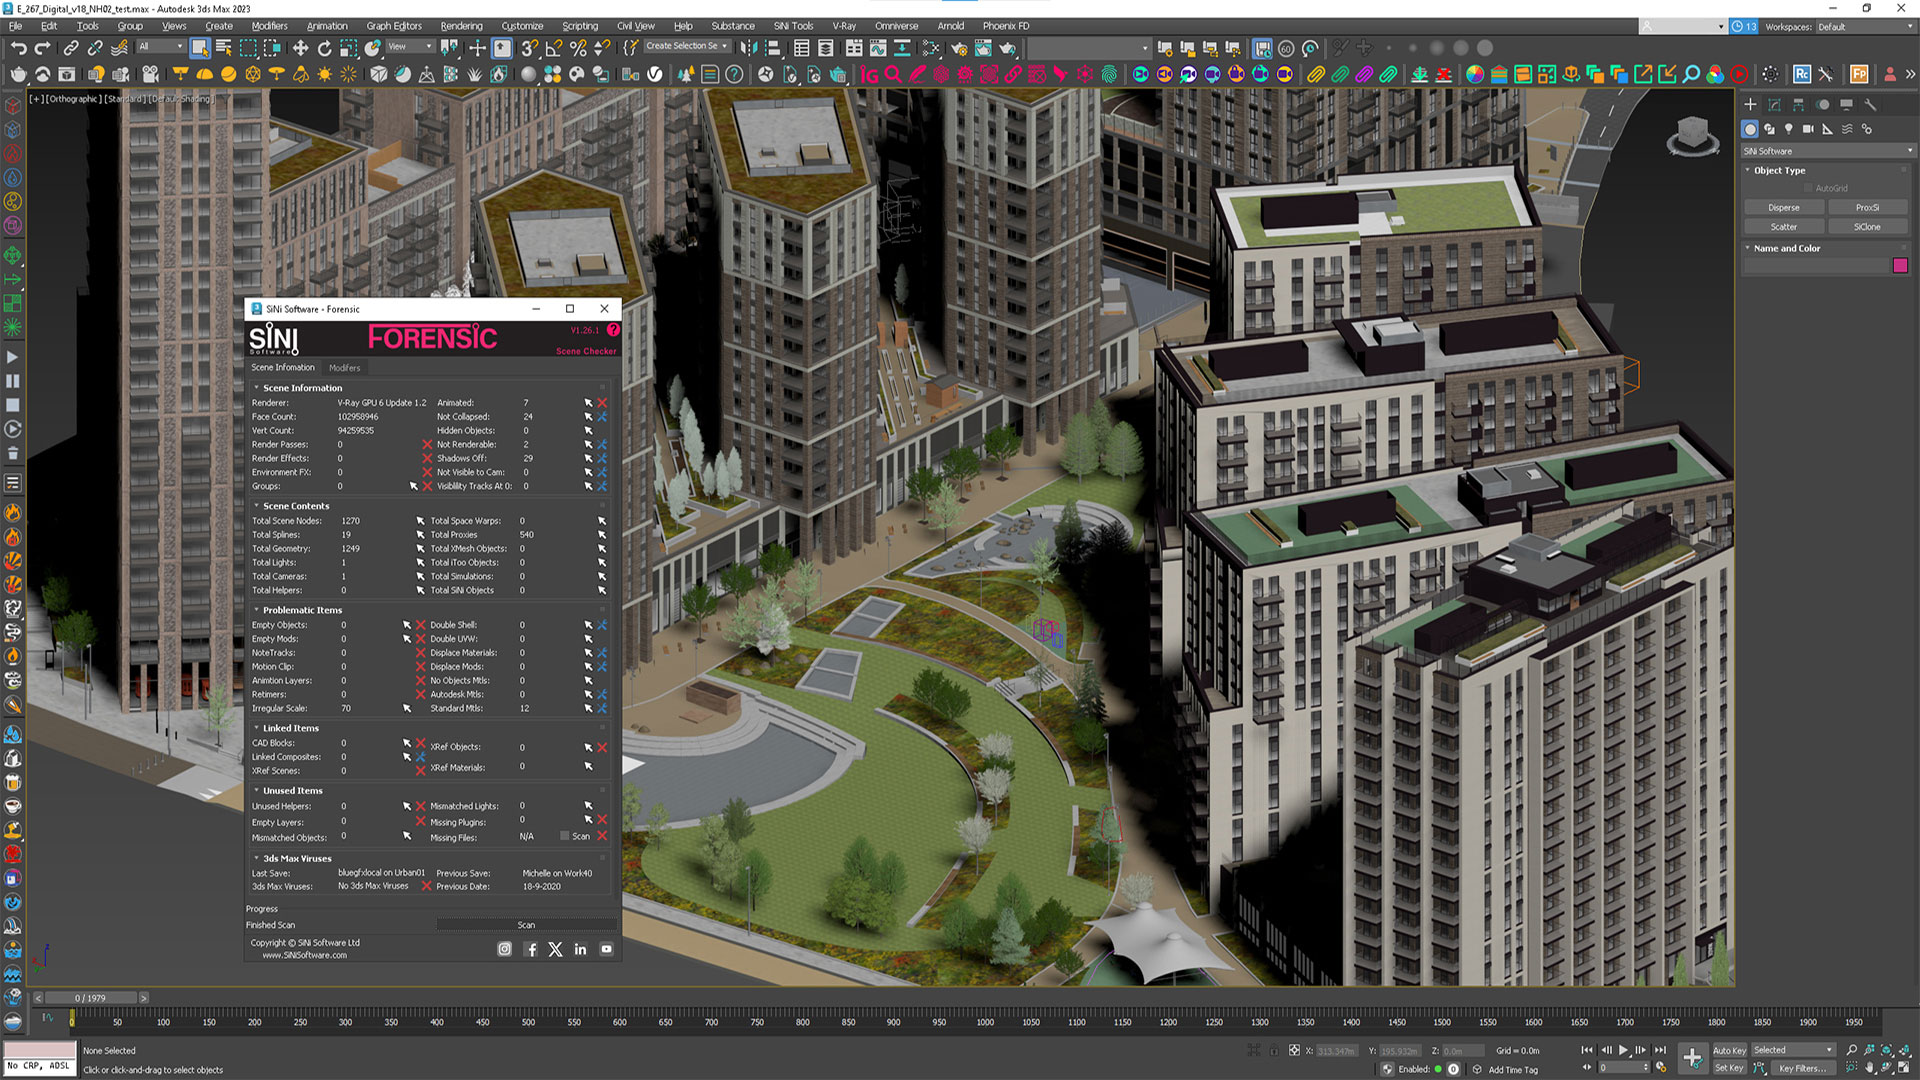This screenshot has height=1080, width=1920.
Task: Select the Select and Move tool
Action: (300, 47)
